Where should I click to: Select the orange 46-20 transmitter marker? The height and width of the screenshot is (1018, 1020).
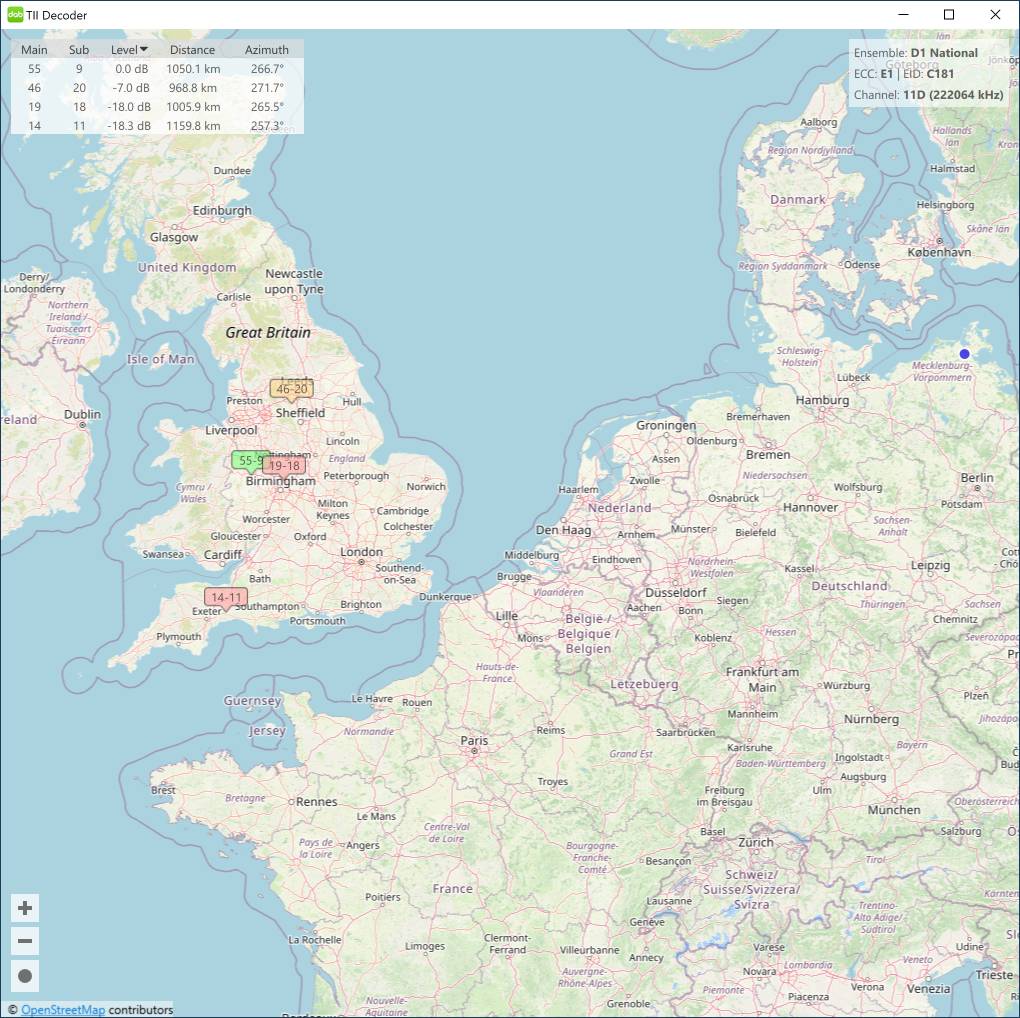pyautogui.click(x=291, y=389)
